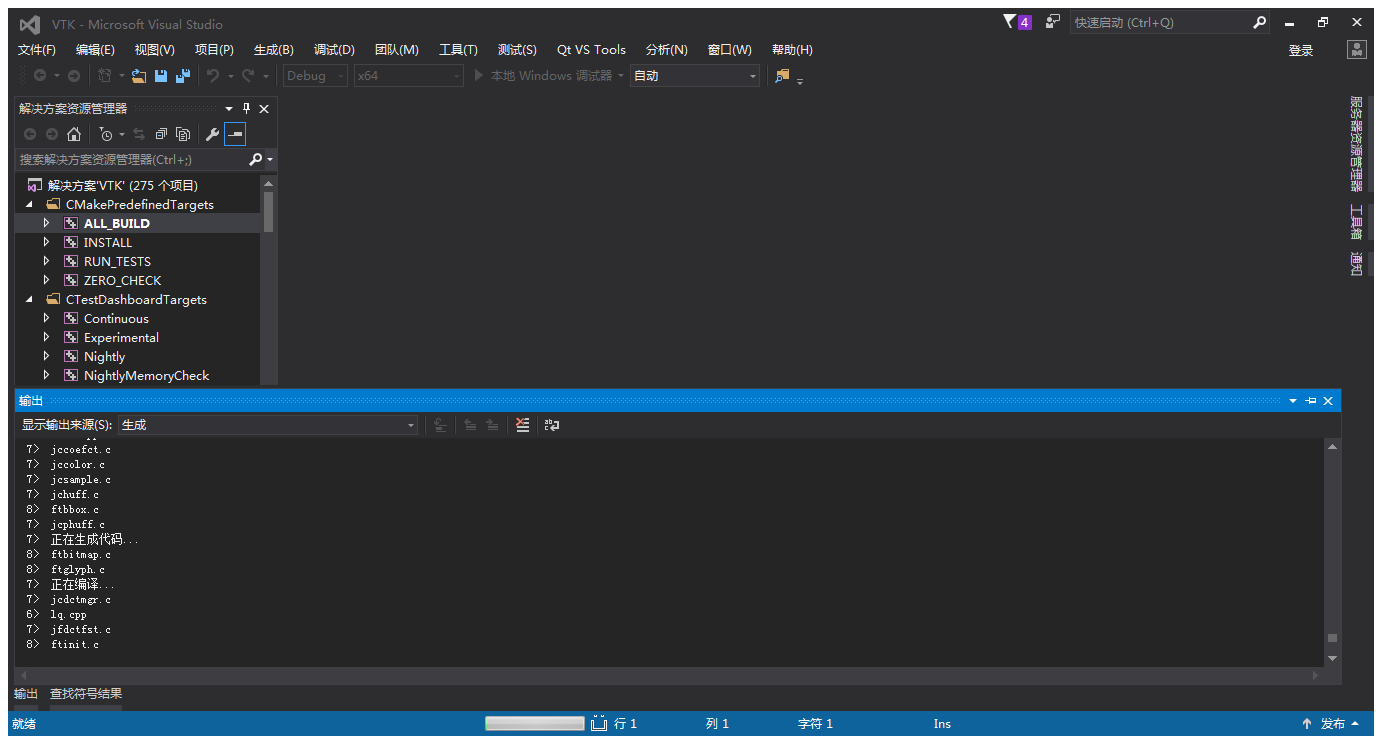This screenshot has width=1382, height=744.
Task: Clear all output icon
Action: tap(522, 425)
